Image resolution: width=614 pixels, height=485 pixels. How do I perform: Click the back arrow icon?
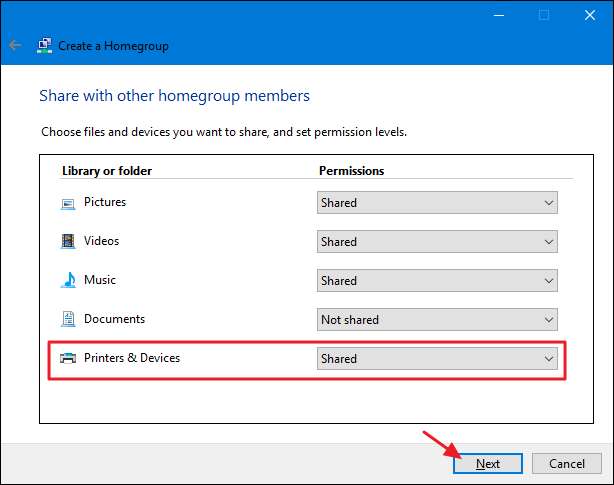click(x=15, y=45)
